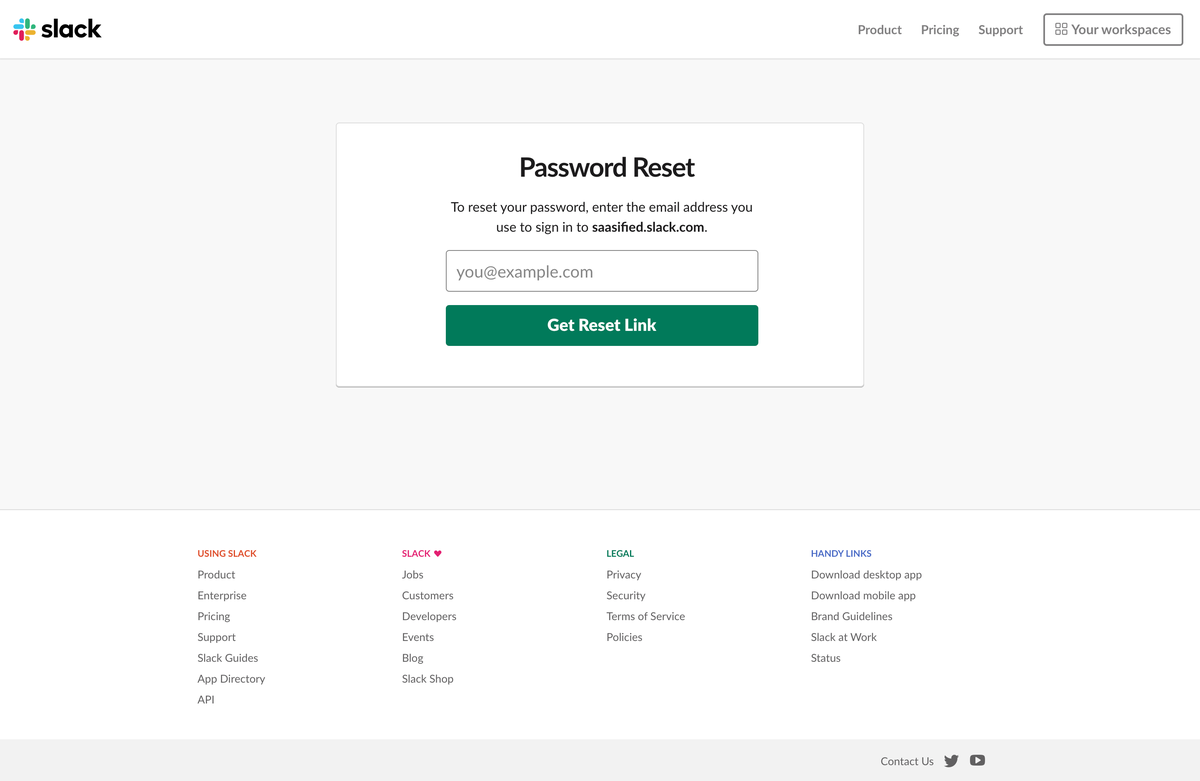This screenshot has width=1200, height=781.
Task: Click the heart icon beside SLACK heading
Action: point(438,553)
